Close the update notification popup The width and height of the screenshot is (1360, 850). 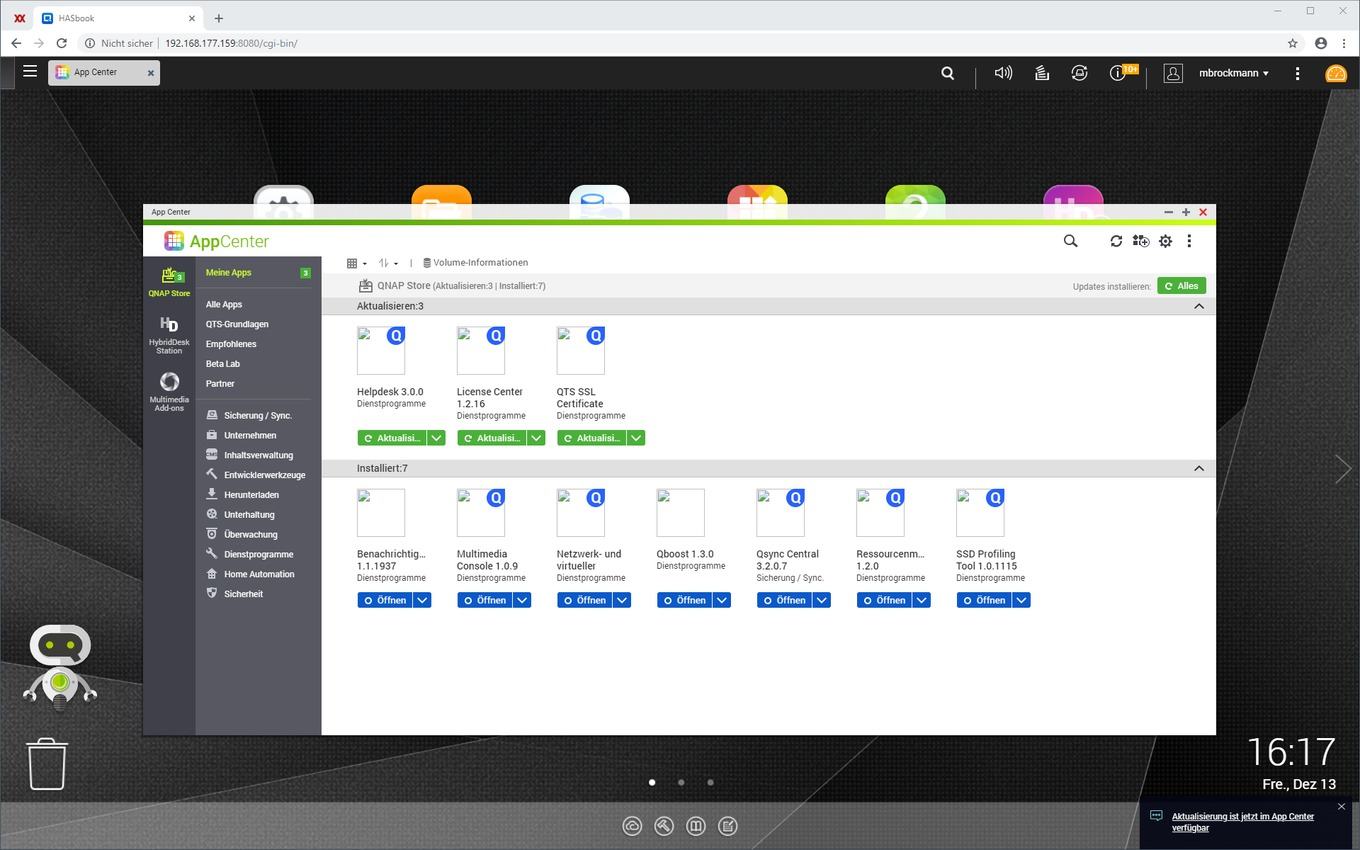pyautogui.click(x=1342, y=806)
